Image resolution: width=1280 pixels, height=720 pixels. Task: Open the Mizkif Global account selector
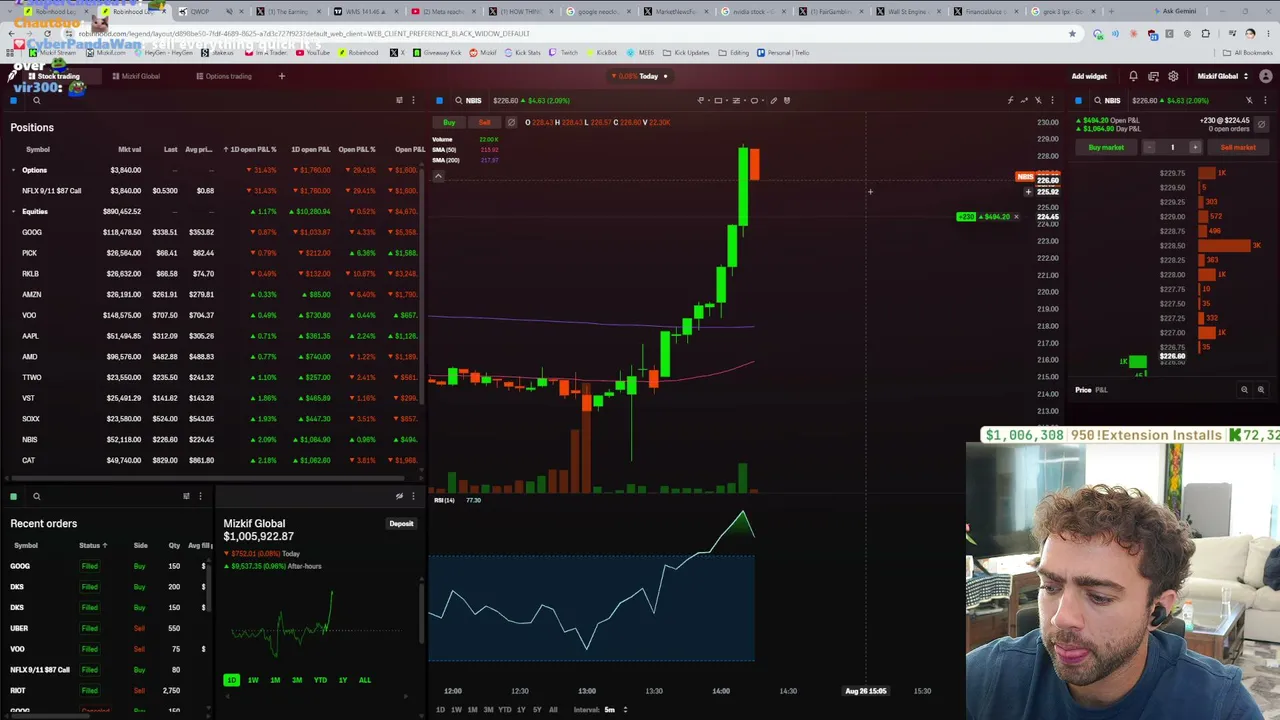pos(1222,76)
